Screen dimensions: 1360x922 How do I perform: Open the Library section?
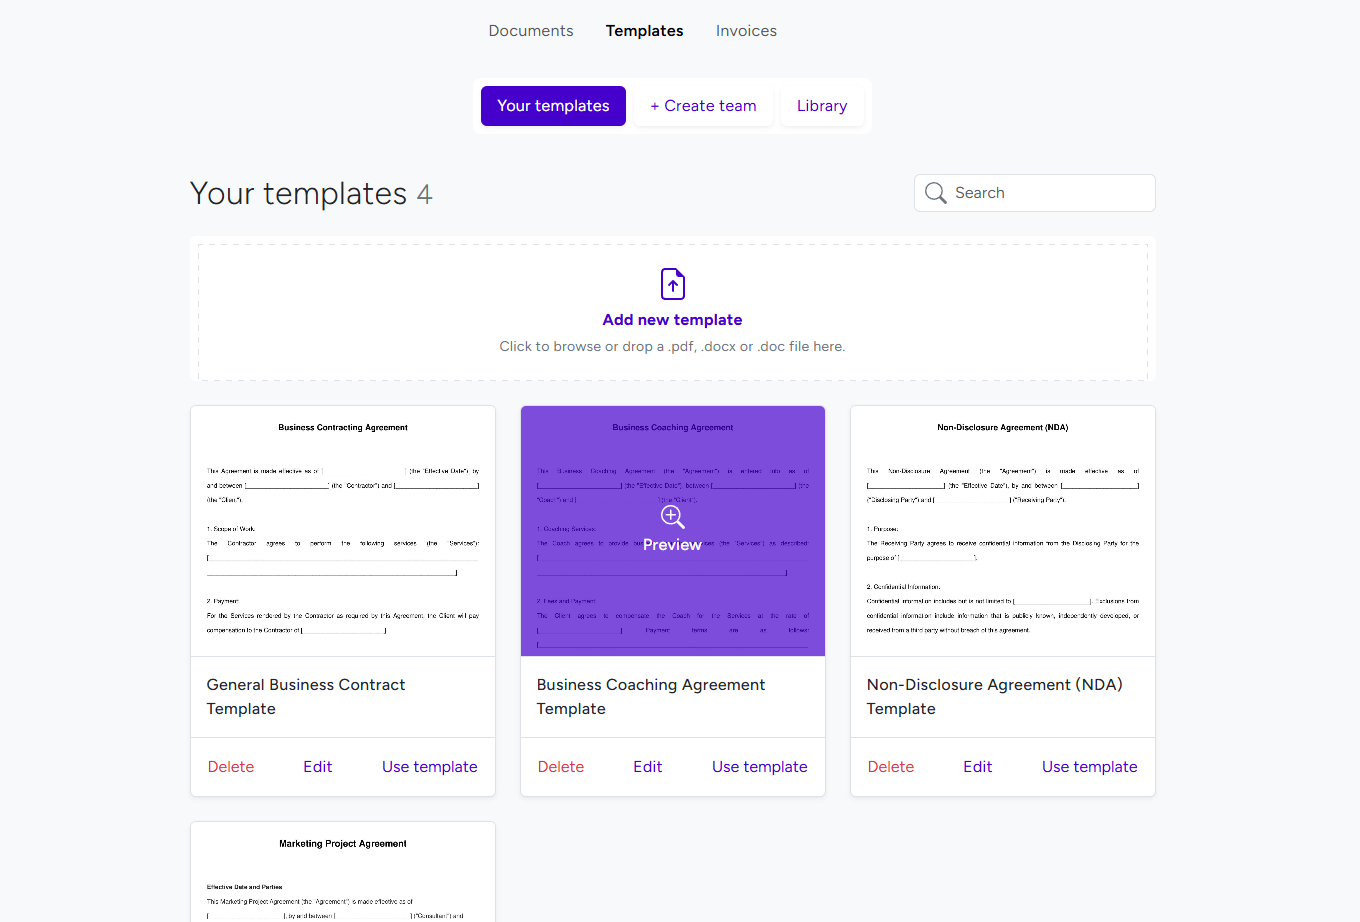click(821, 105)
